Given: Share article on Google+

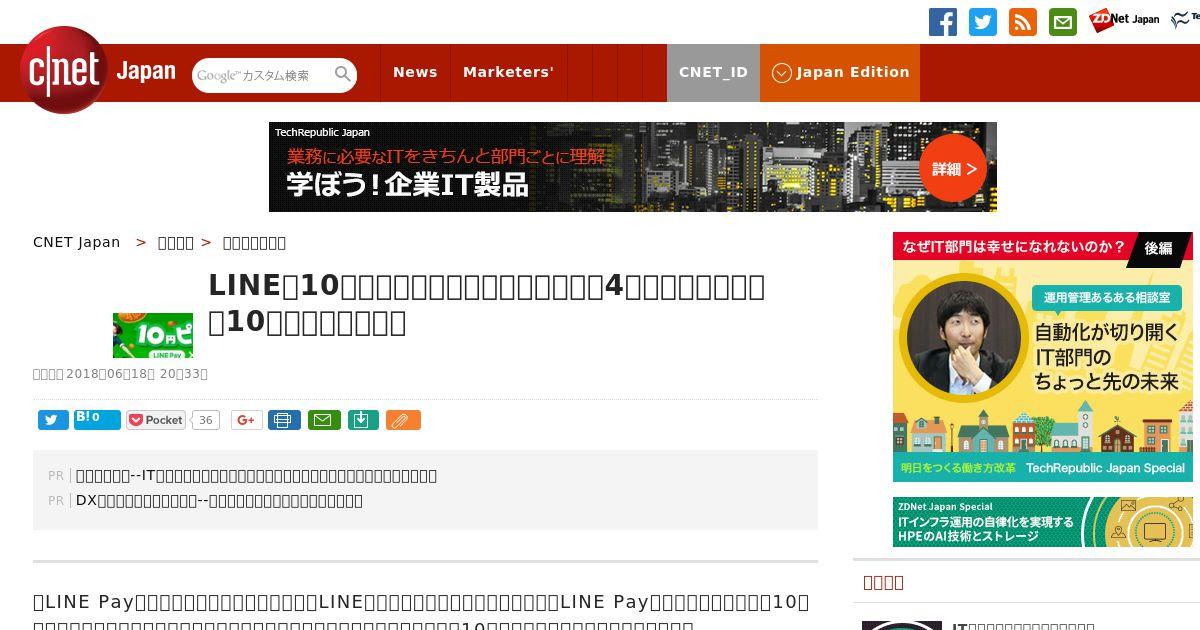Looking at the screenshot, I should coord(247,420).
